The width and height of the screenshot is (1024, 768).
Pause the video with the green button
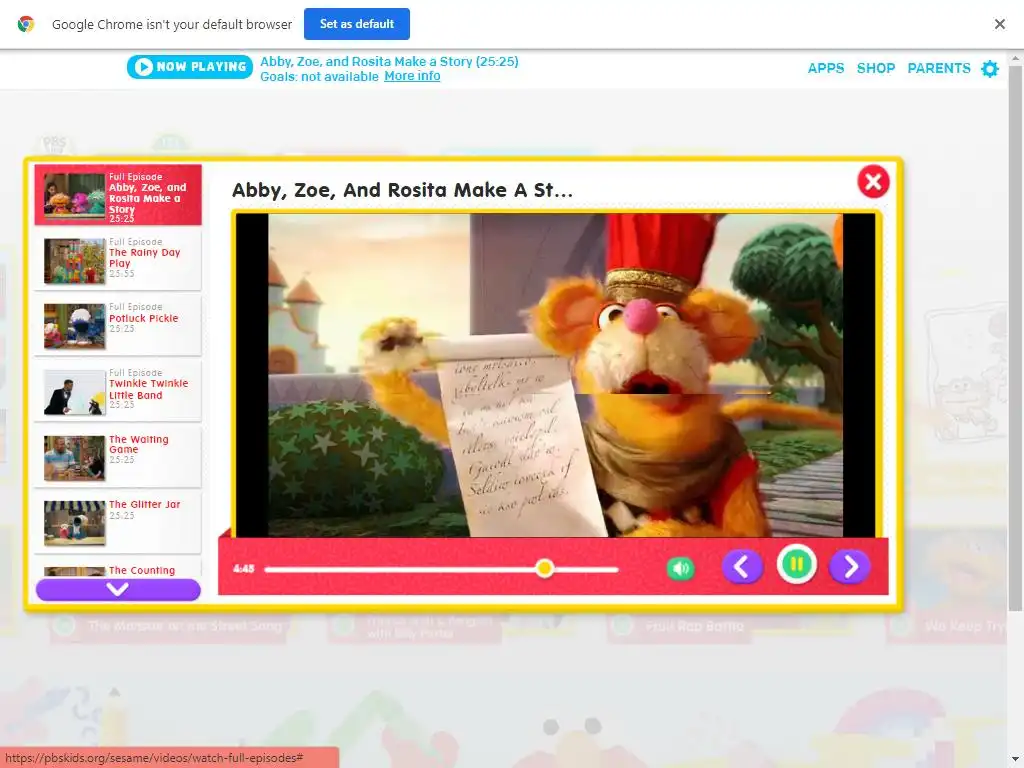click(x=796, y=564)
